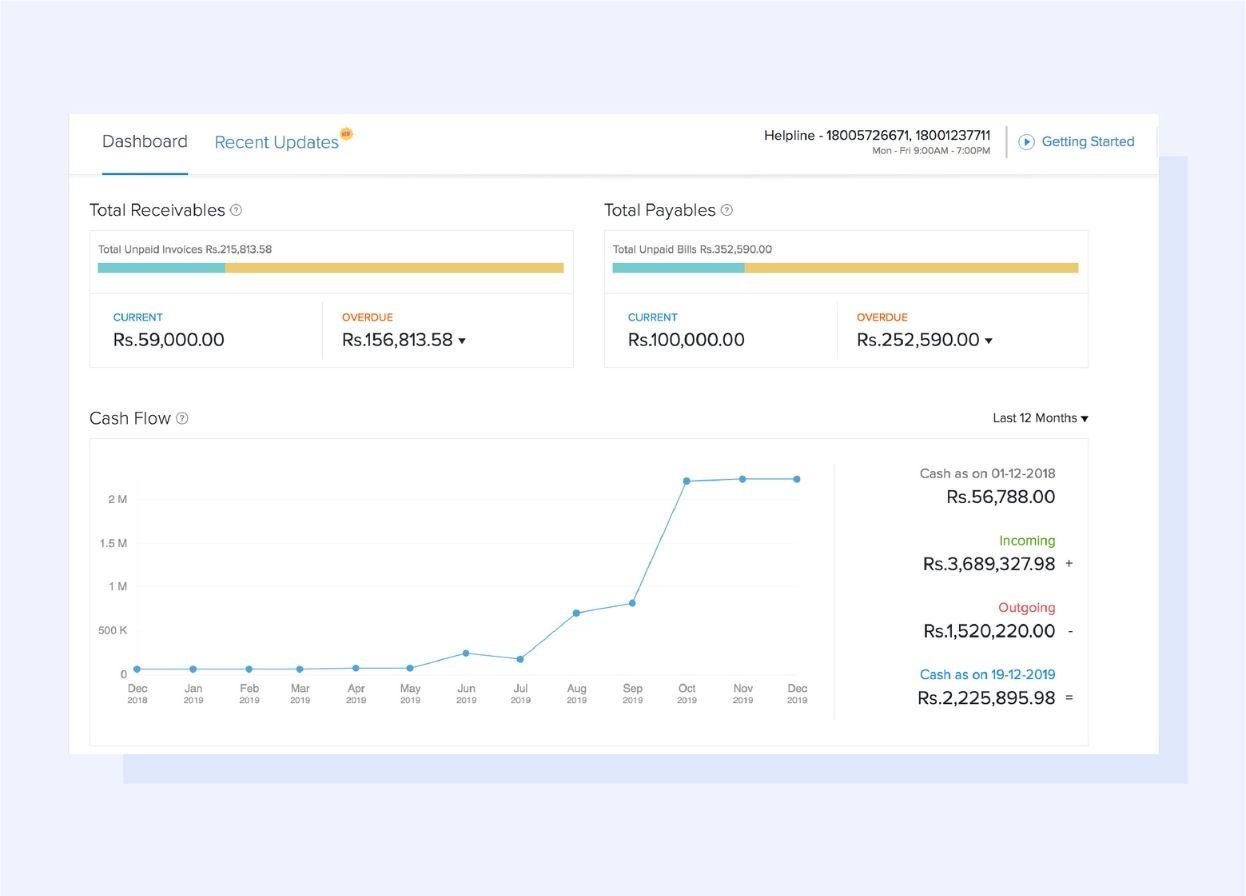Select the Jun 2019 data point on chart

click(466, 653)
